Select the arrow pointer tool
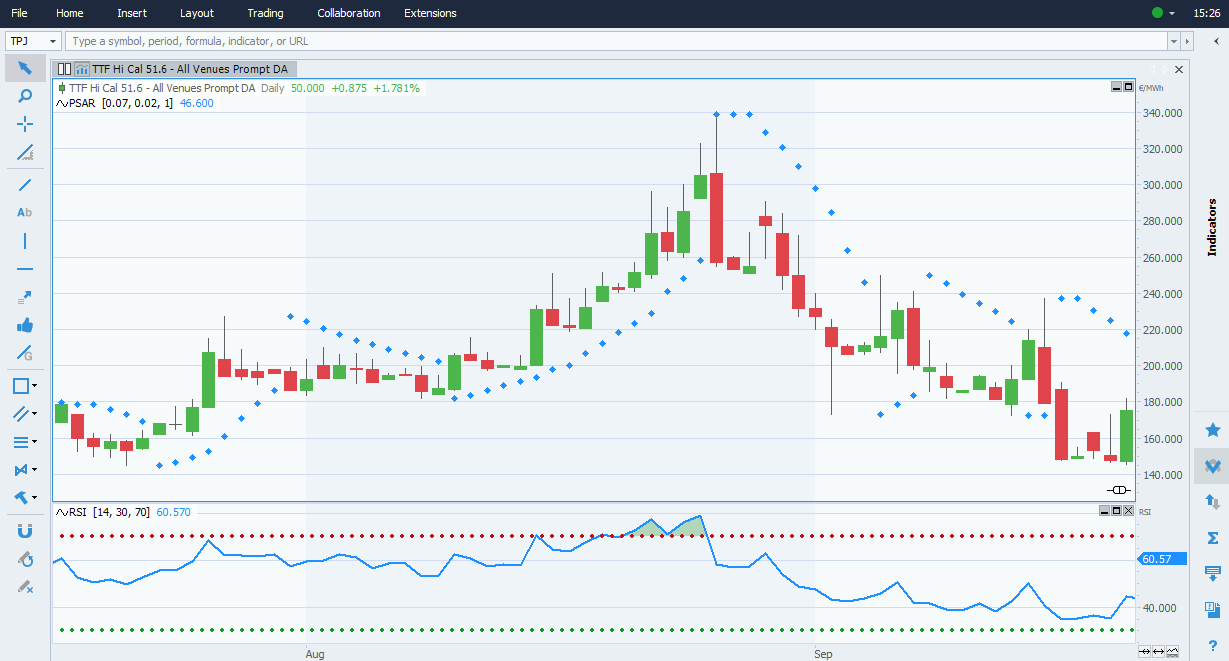1229x661 pixels. pos(25,68)
